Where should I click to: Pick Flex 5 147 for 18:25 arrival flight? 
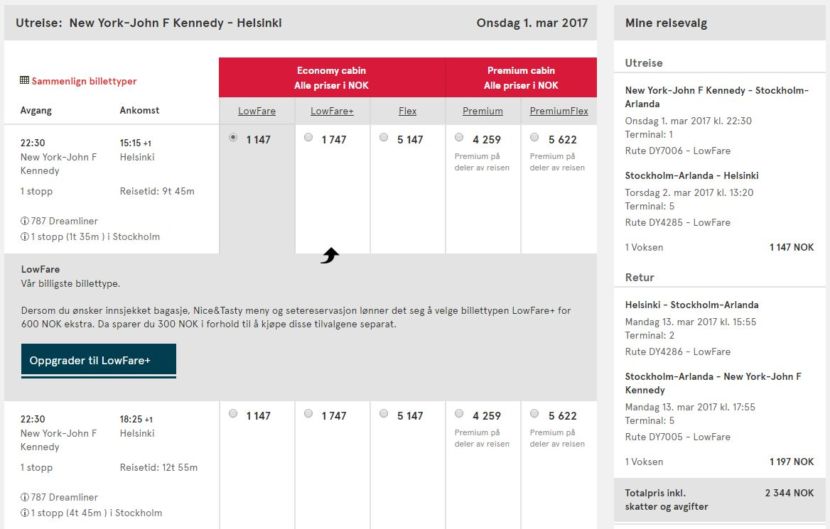[384, 414]
